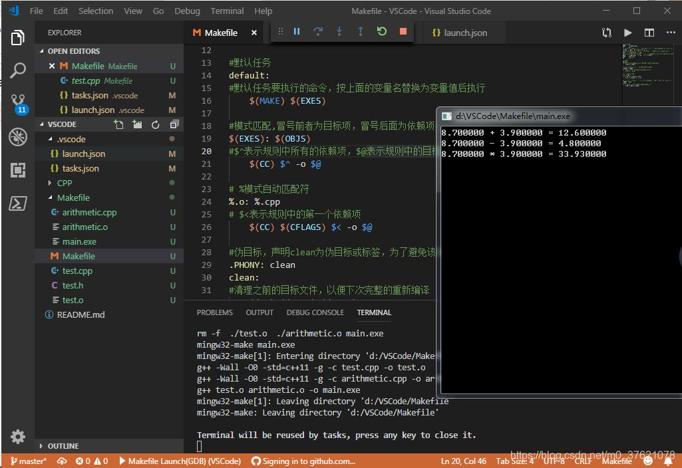The image size is (682, 468).
Task: Close Makefile entry in Open Editors
Action: pyautogui.click(x=52, y=66)
